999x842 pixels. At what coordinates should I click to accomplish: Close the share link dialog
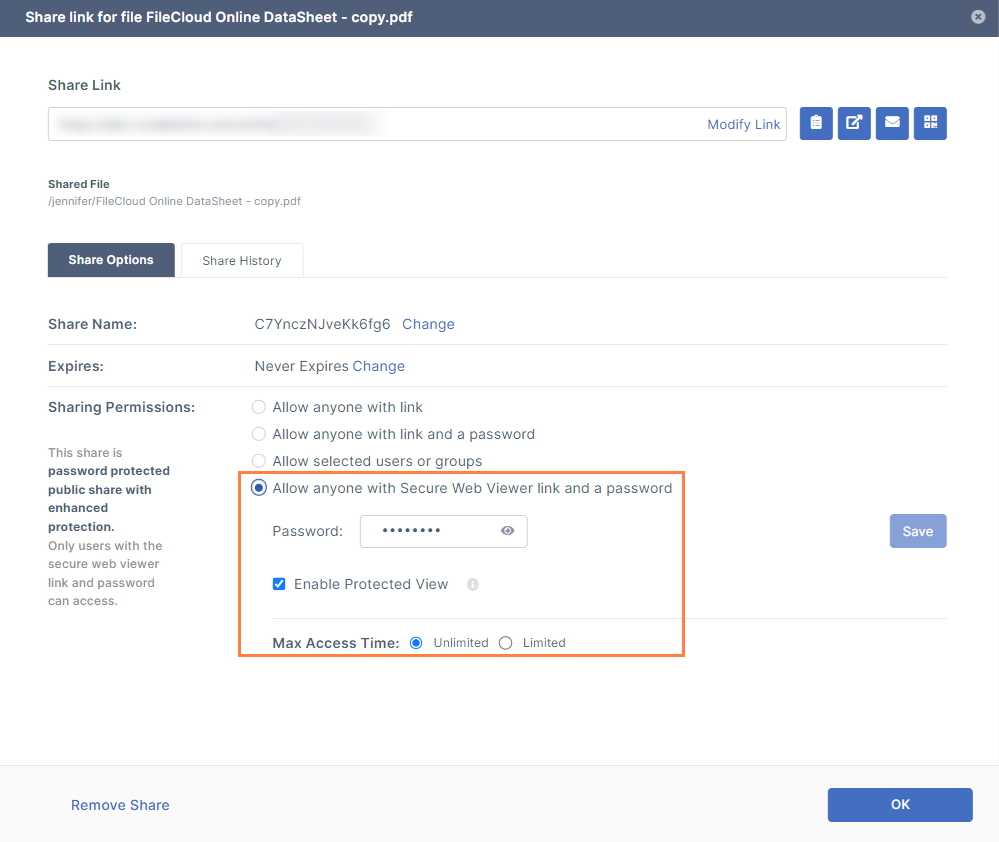[978, 17]
